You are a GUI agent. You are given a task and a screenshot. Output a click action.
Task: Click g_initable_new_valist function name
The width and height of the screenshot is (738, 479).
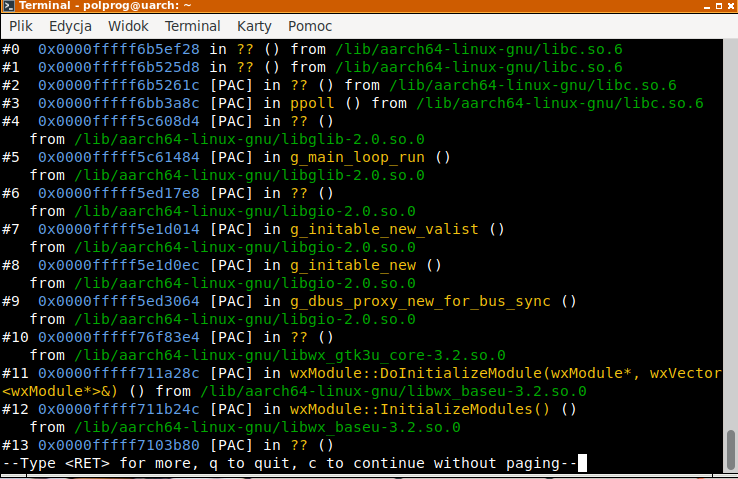[384, 229]
